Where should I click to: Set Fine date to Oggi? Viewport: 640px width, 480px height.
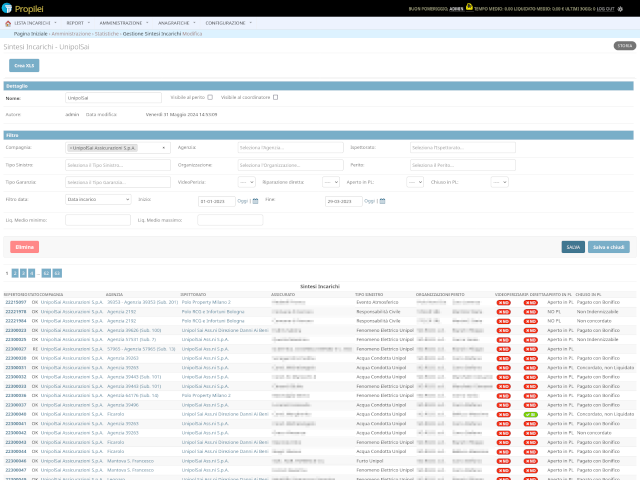point(369,201)
